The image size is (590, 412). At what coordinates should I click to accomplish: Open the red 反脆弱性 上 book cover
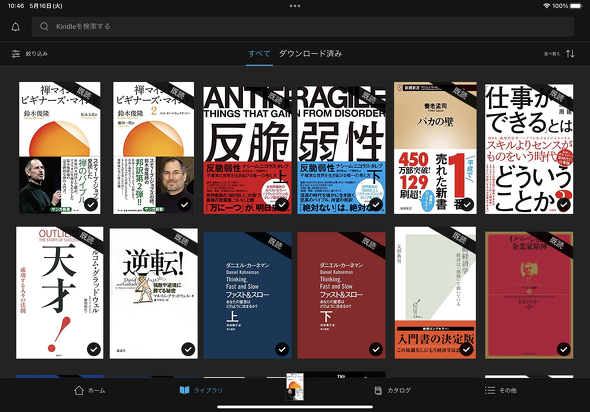pyautogui.click(x=248, y=150)
